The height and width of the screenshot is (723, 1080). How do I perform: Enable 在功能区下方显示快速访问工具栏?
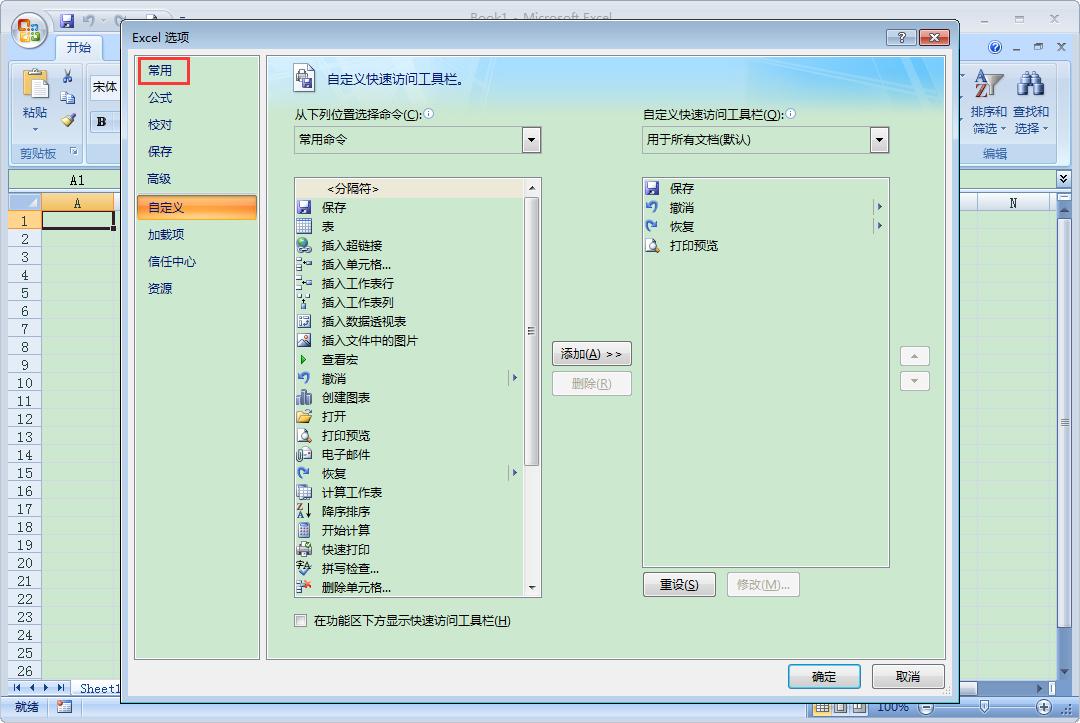point(300,621)
